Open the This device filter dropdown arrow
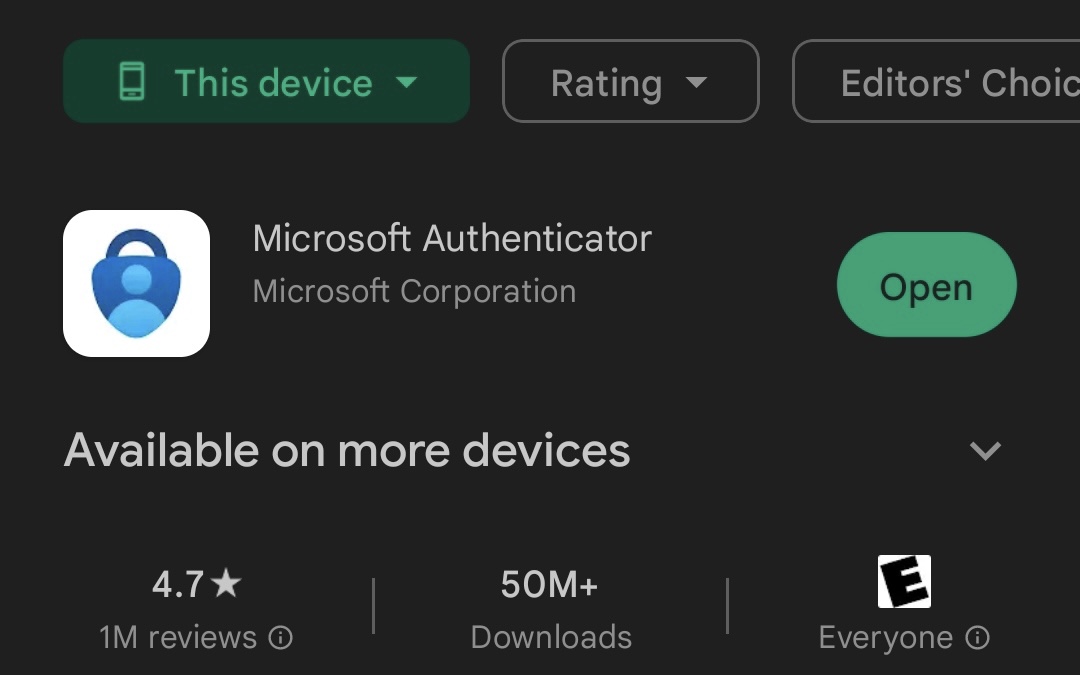Viewport: 1080px width, 675px height. (406, 82)
